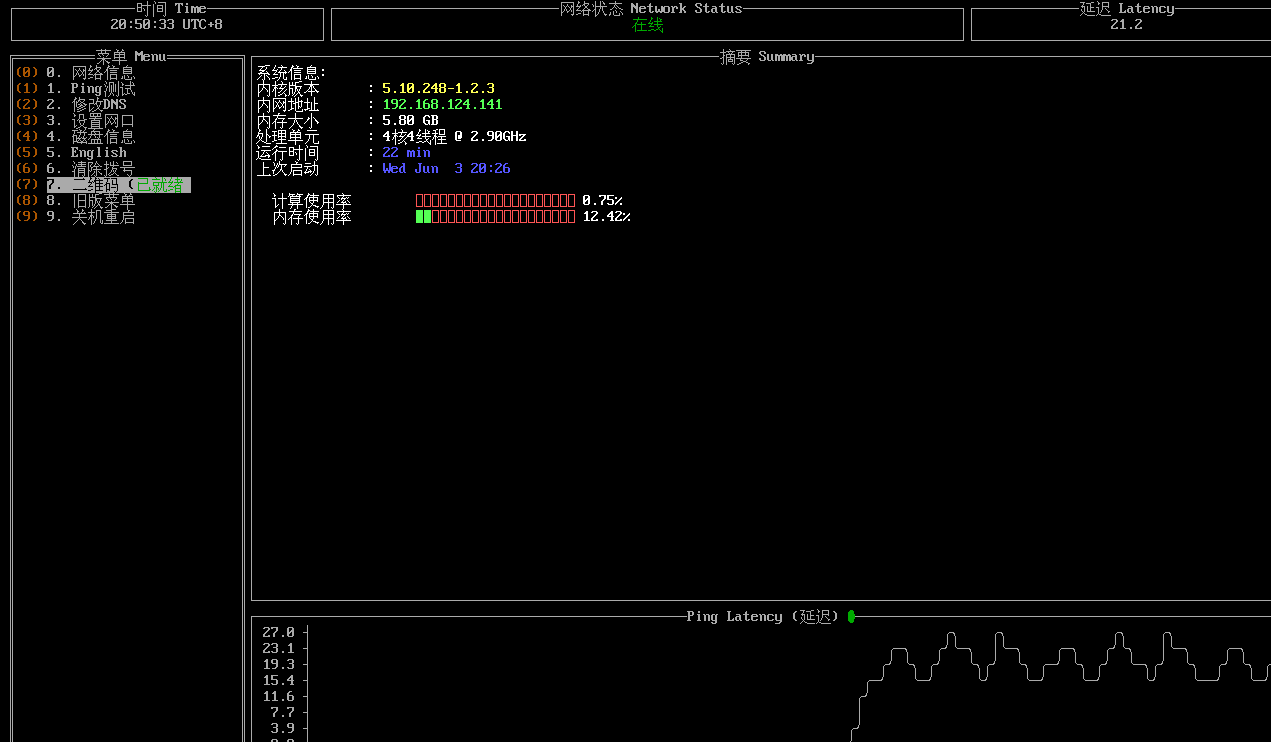Select menu item 9 关机重启
This screenshot has width=1271, height=742.
[90, 216]
